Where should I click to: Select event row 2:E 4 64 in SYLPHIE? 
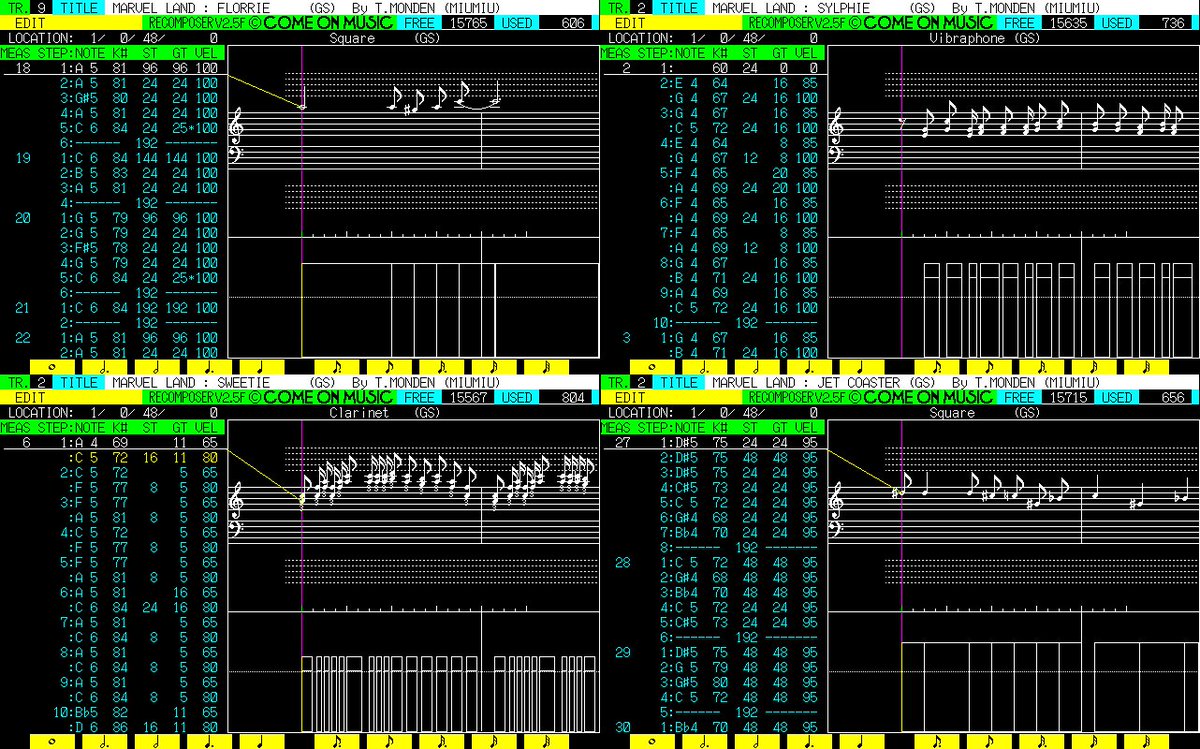[x=739, y=83]
